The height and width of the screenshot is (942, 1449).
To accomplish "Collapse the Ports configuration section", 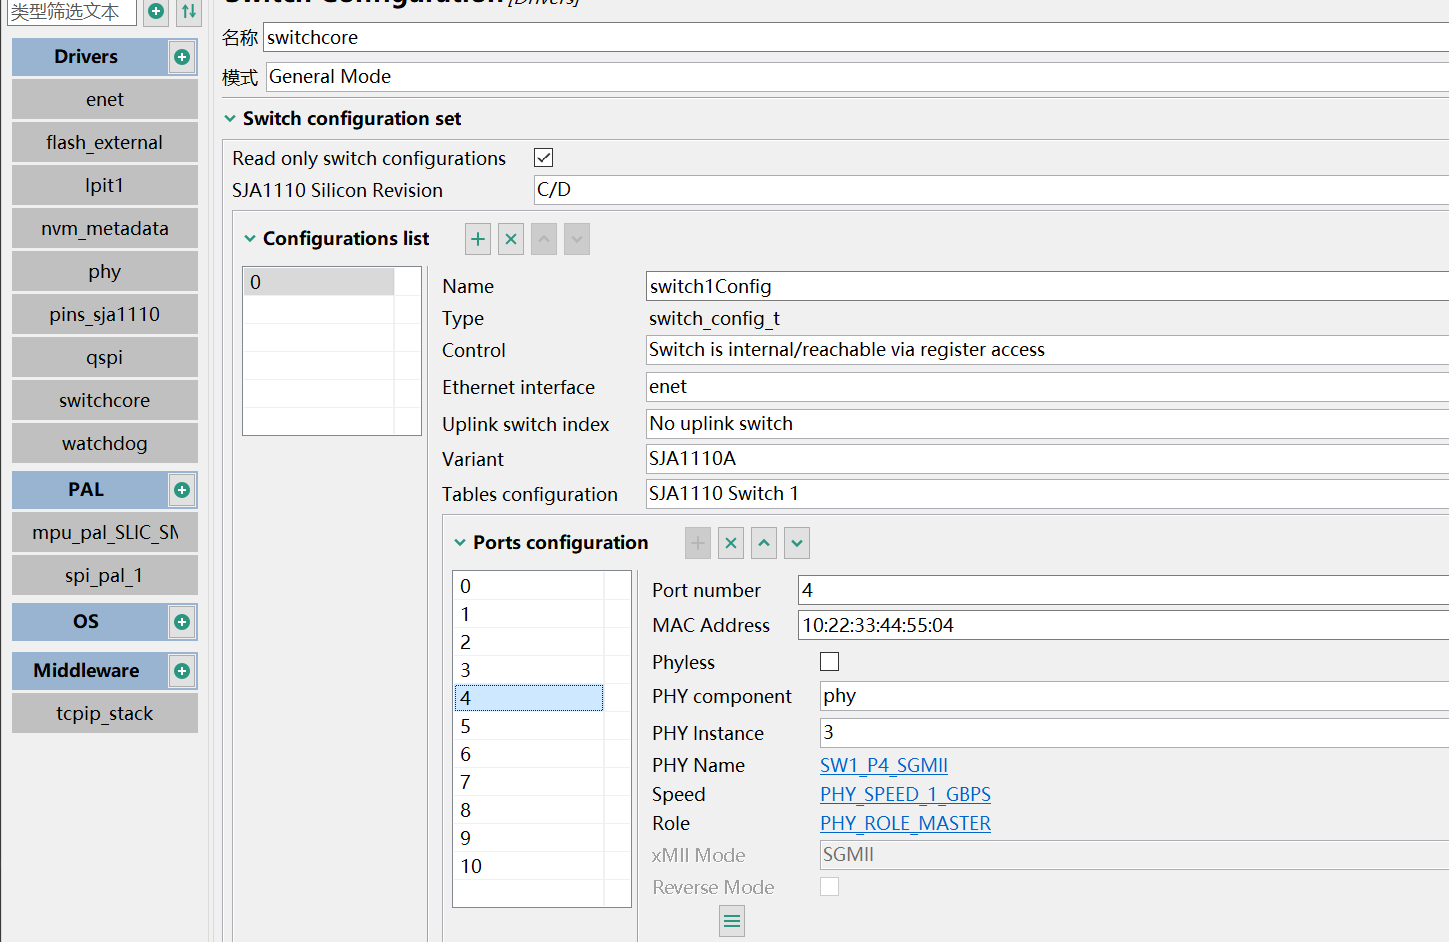I will (459, 542).
